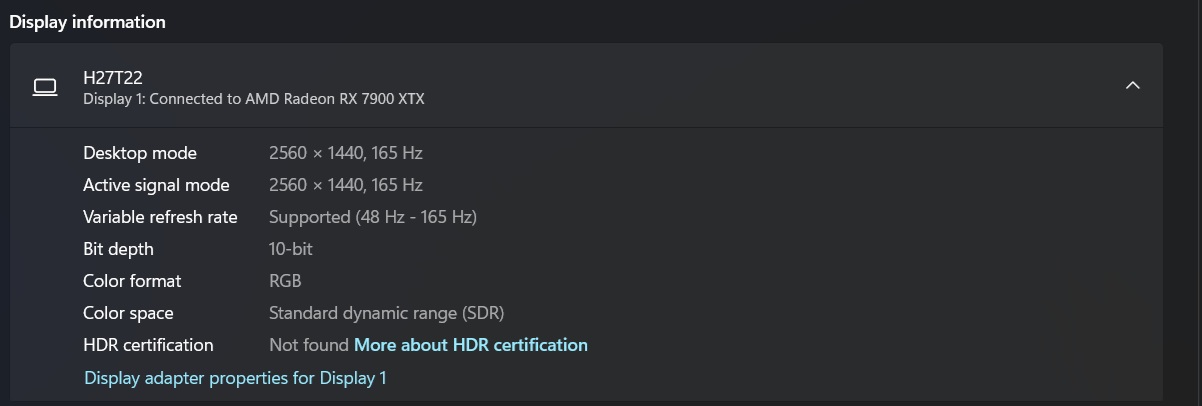Select the RGB color format value
Image resolution: width=1202 pixels, height=406 pixels.
coord(285,281)
